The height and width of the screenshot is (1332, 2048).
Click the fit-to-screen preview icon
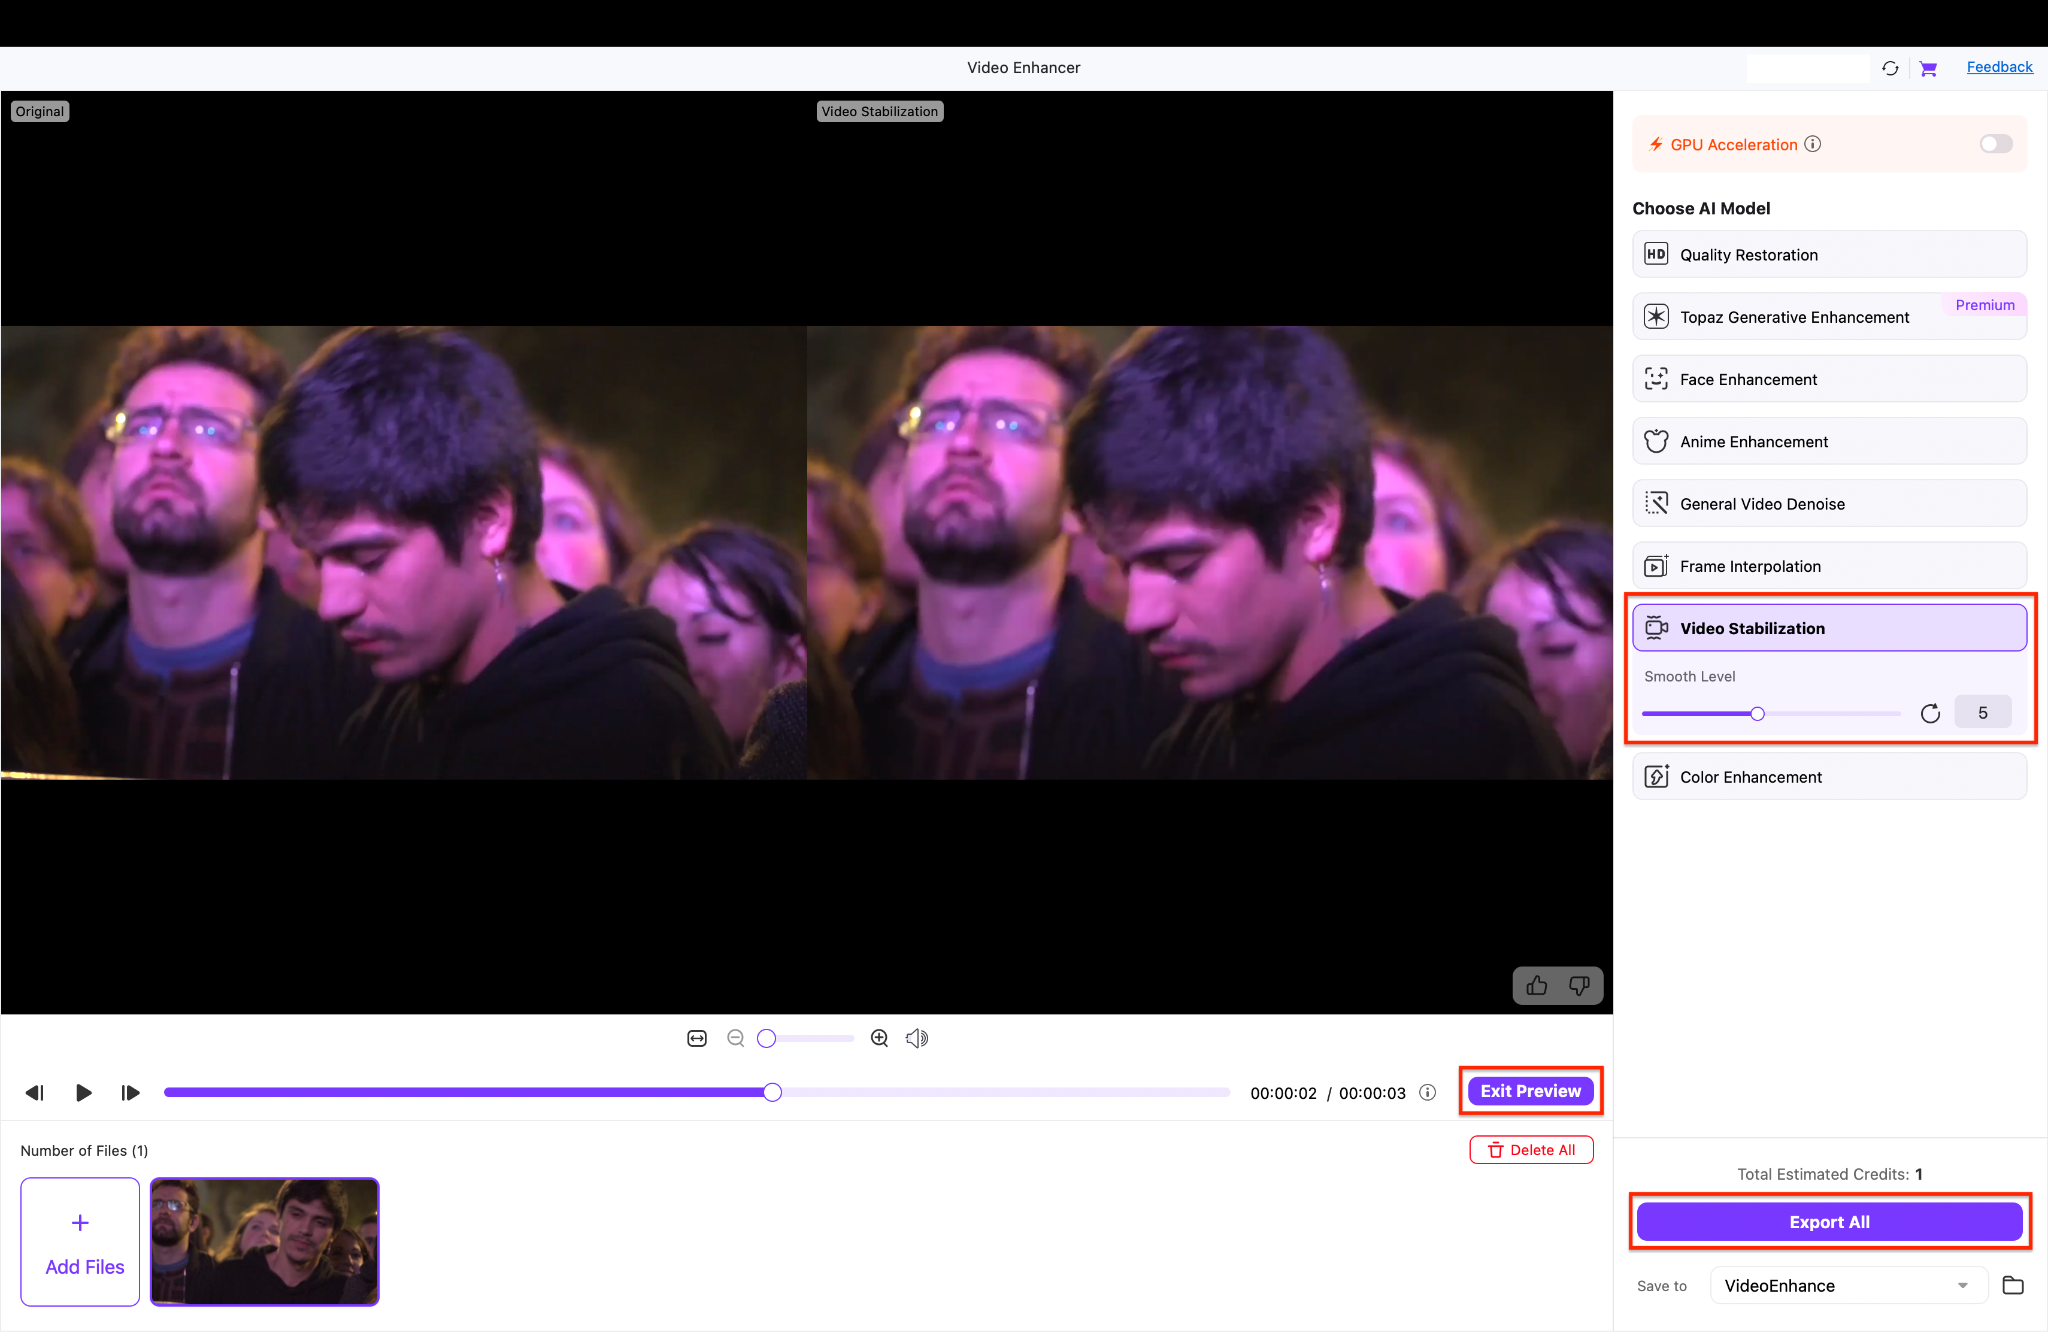[x=696, y=1038]
